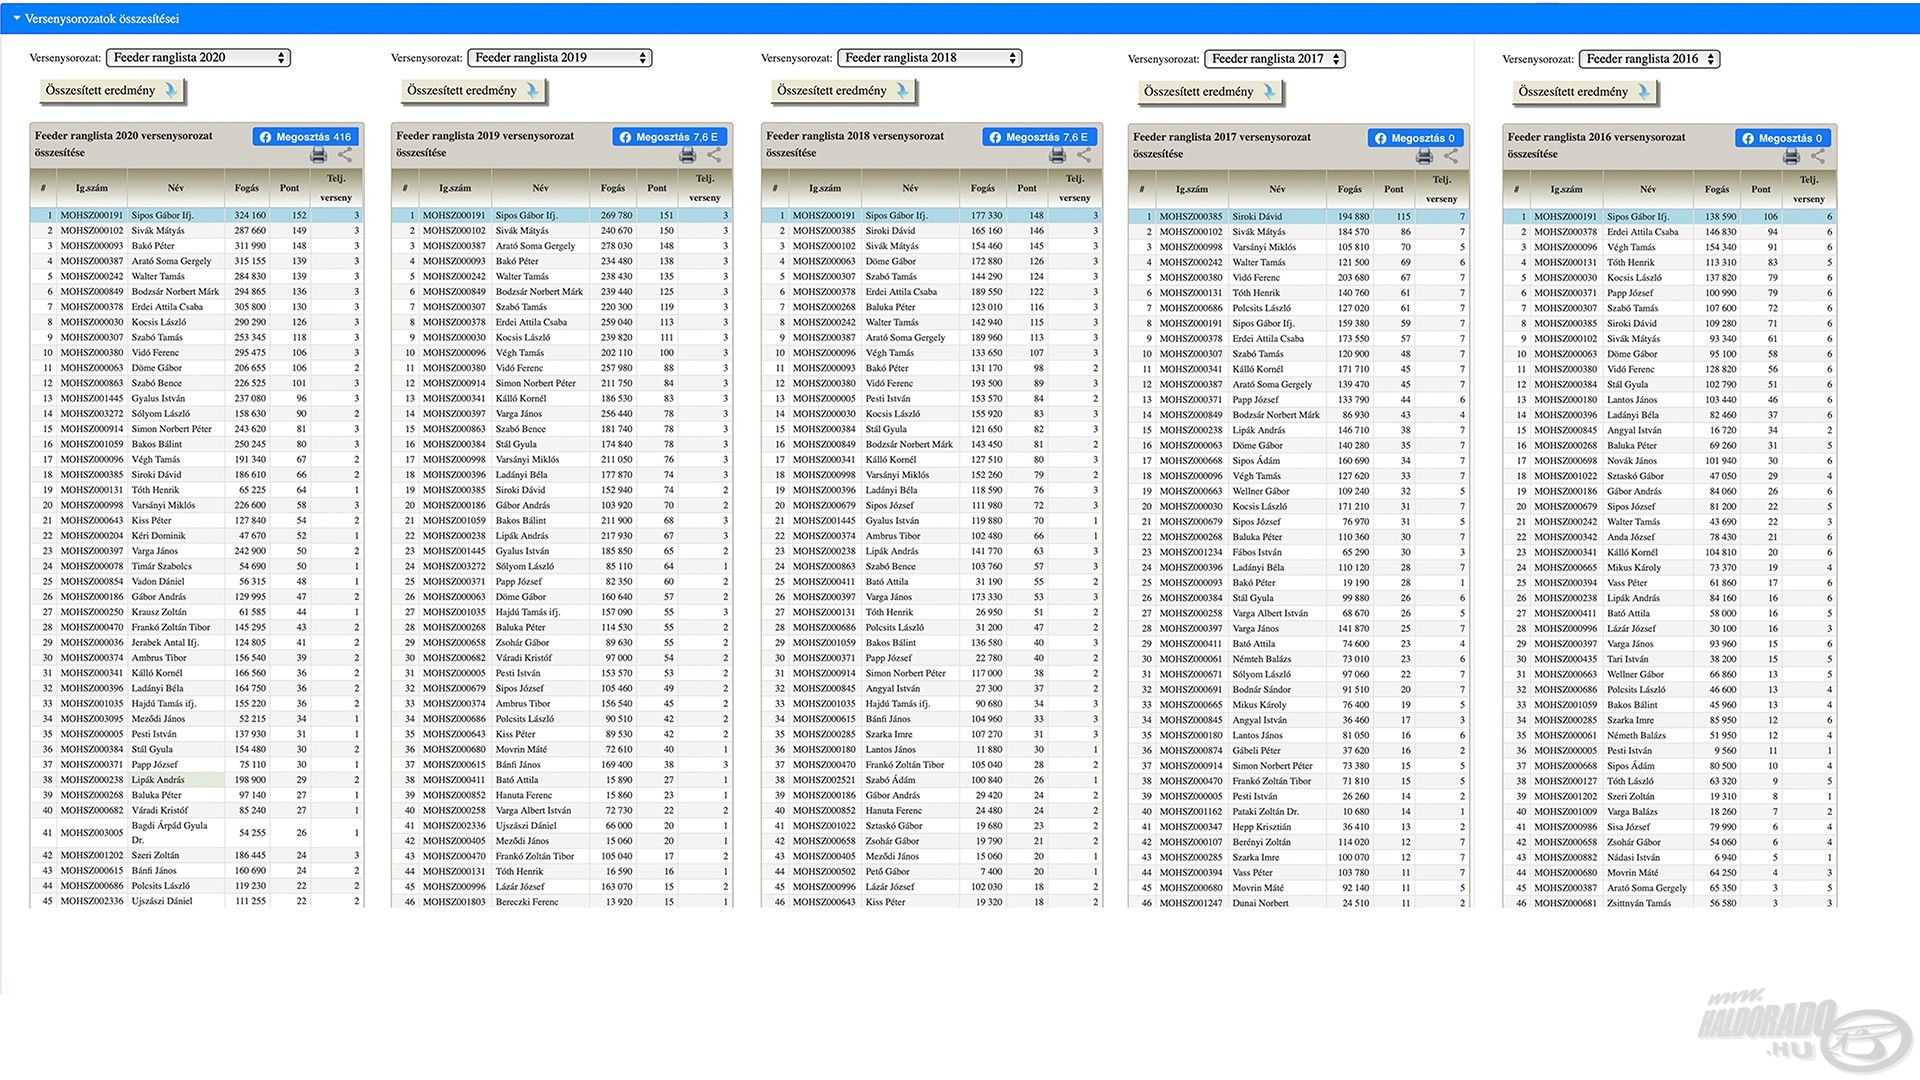
Task: Click Fogás value 138 590 in 2016 table
Action: pos(1721,216)
